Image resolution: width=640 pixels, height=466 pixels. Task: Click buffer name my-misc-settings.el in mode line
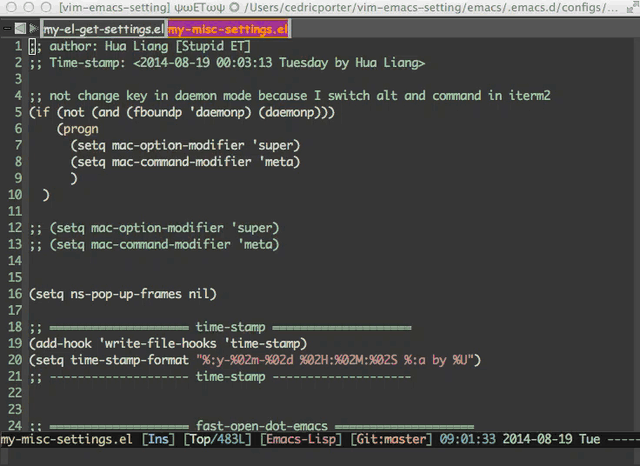click(x=67, y=439)
